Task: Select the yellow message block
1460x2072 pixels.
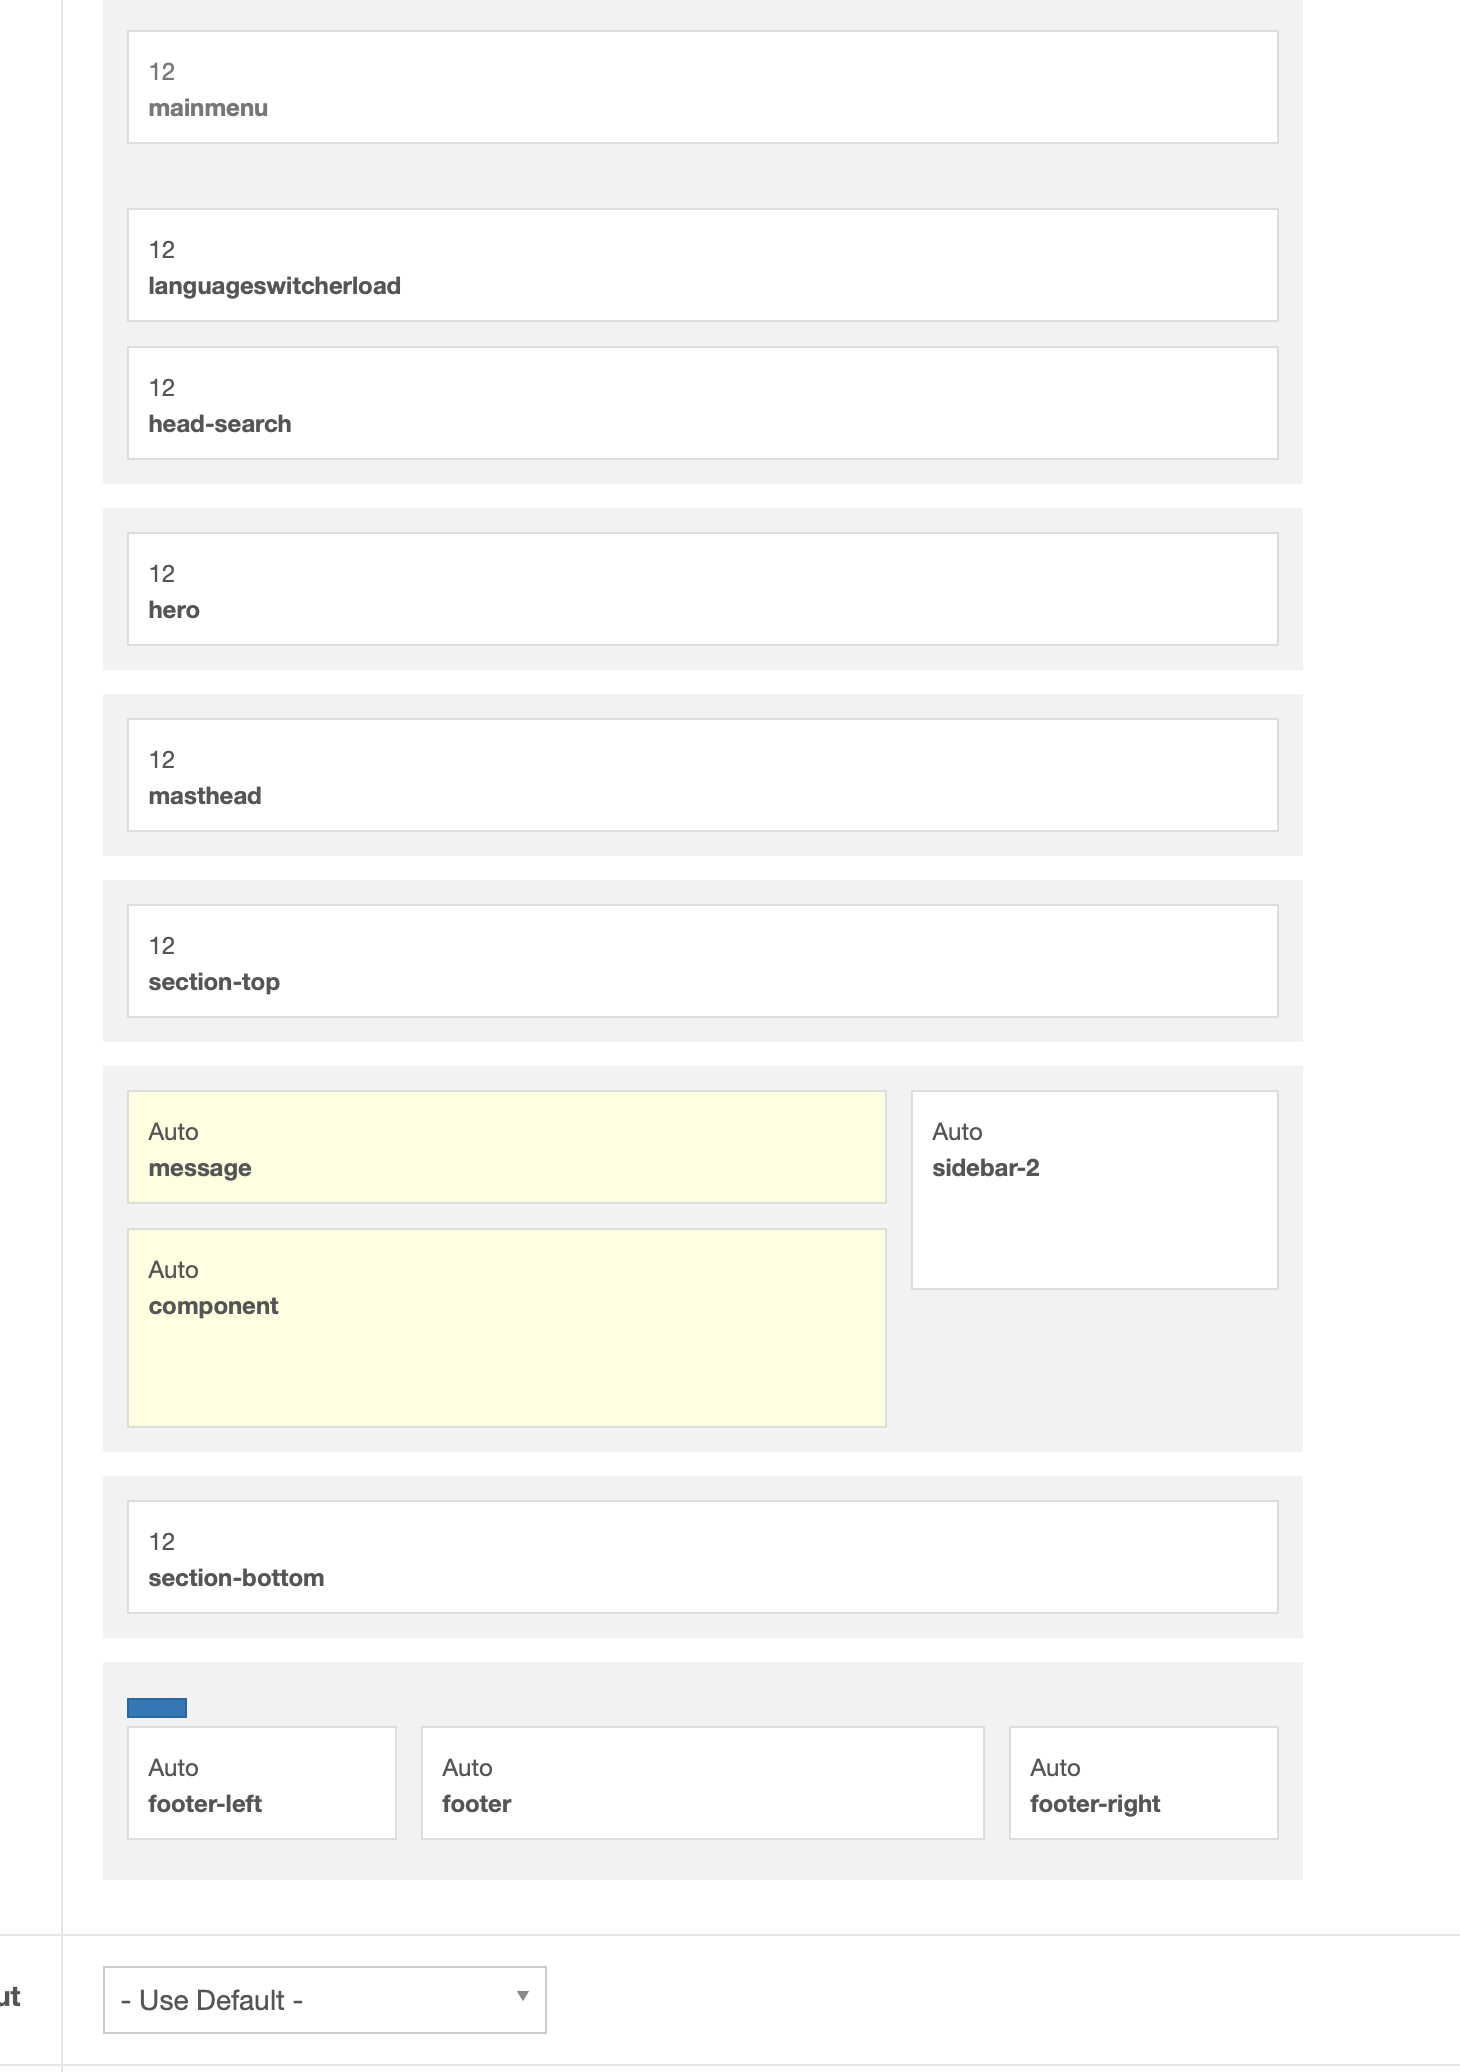Action: [506, 1148]
